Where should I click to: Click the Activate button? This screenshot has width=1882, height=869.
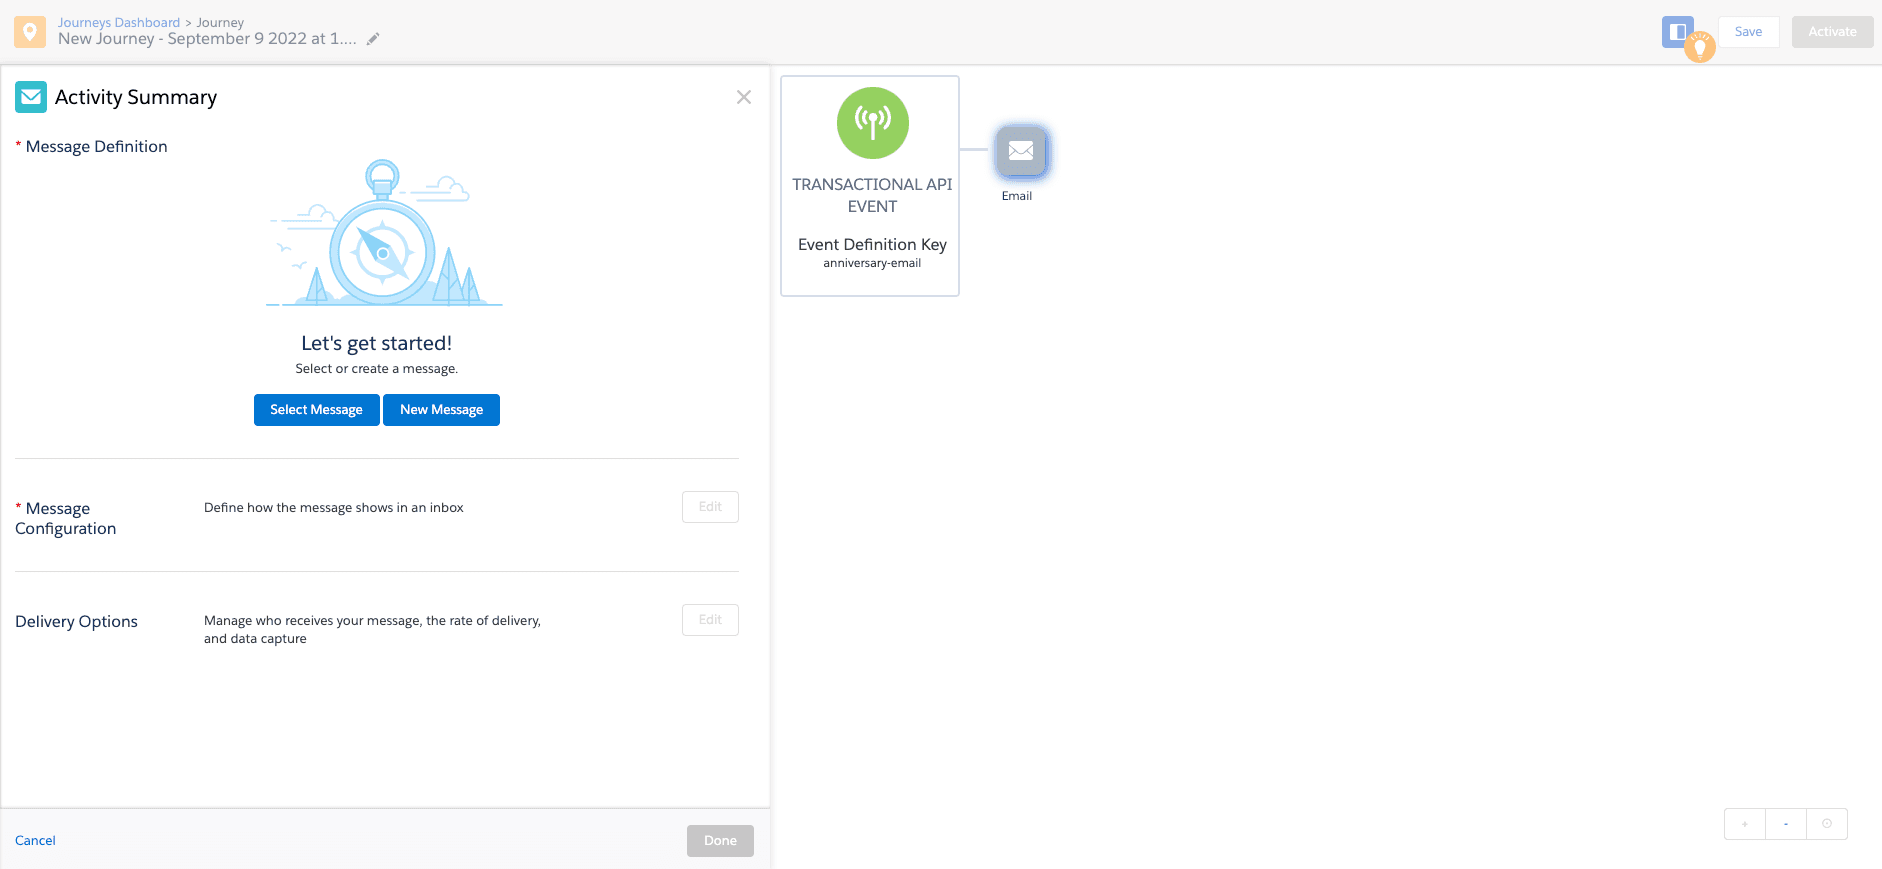tap(1832, 32)
